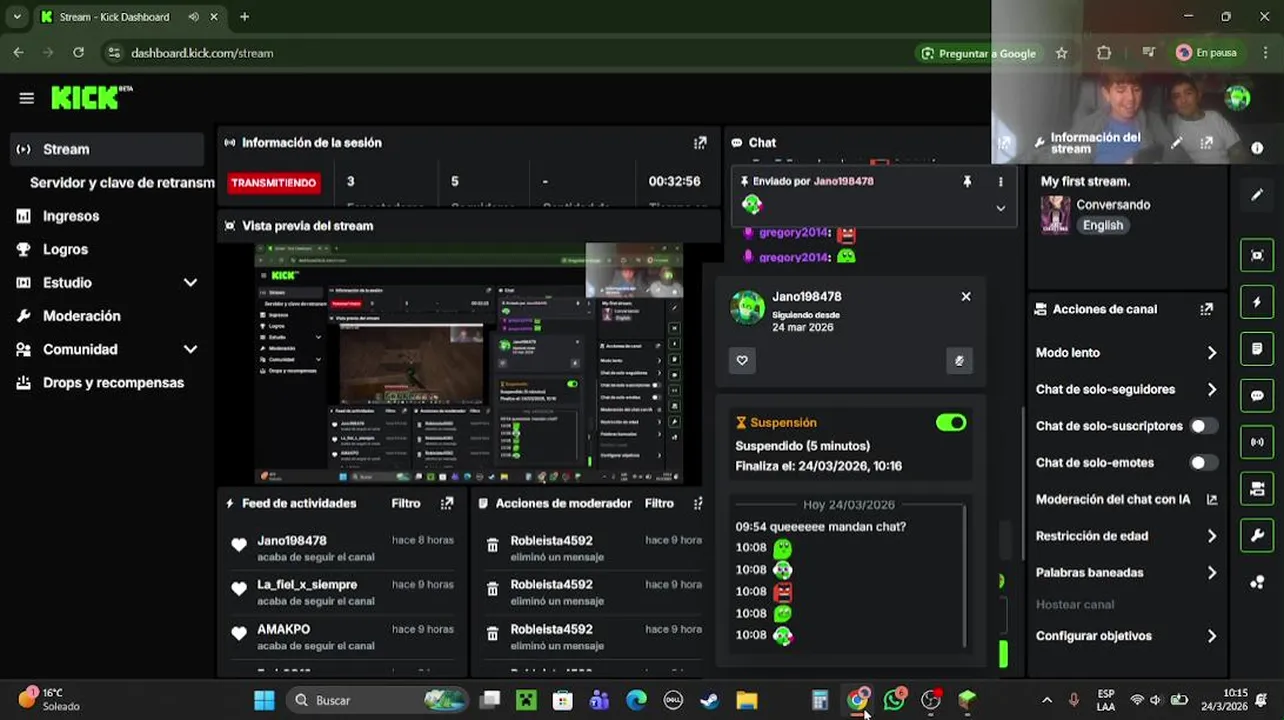Screen dimensions: 1284x720
Task: Open Moderación in the sidebar
Action: click(81, 316)
